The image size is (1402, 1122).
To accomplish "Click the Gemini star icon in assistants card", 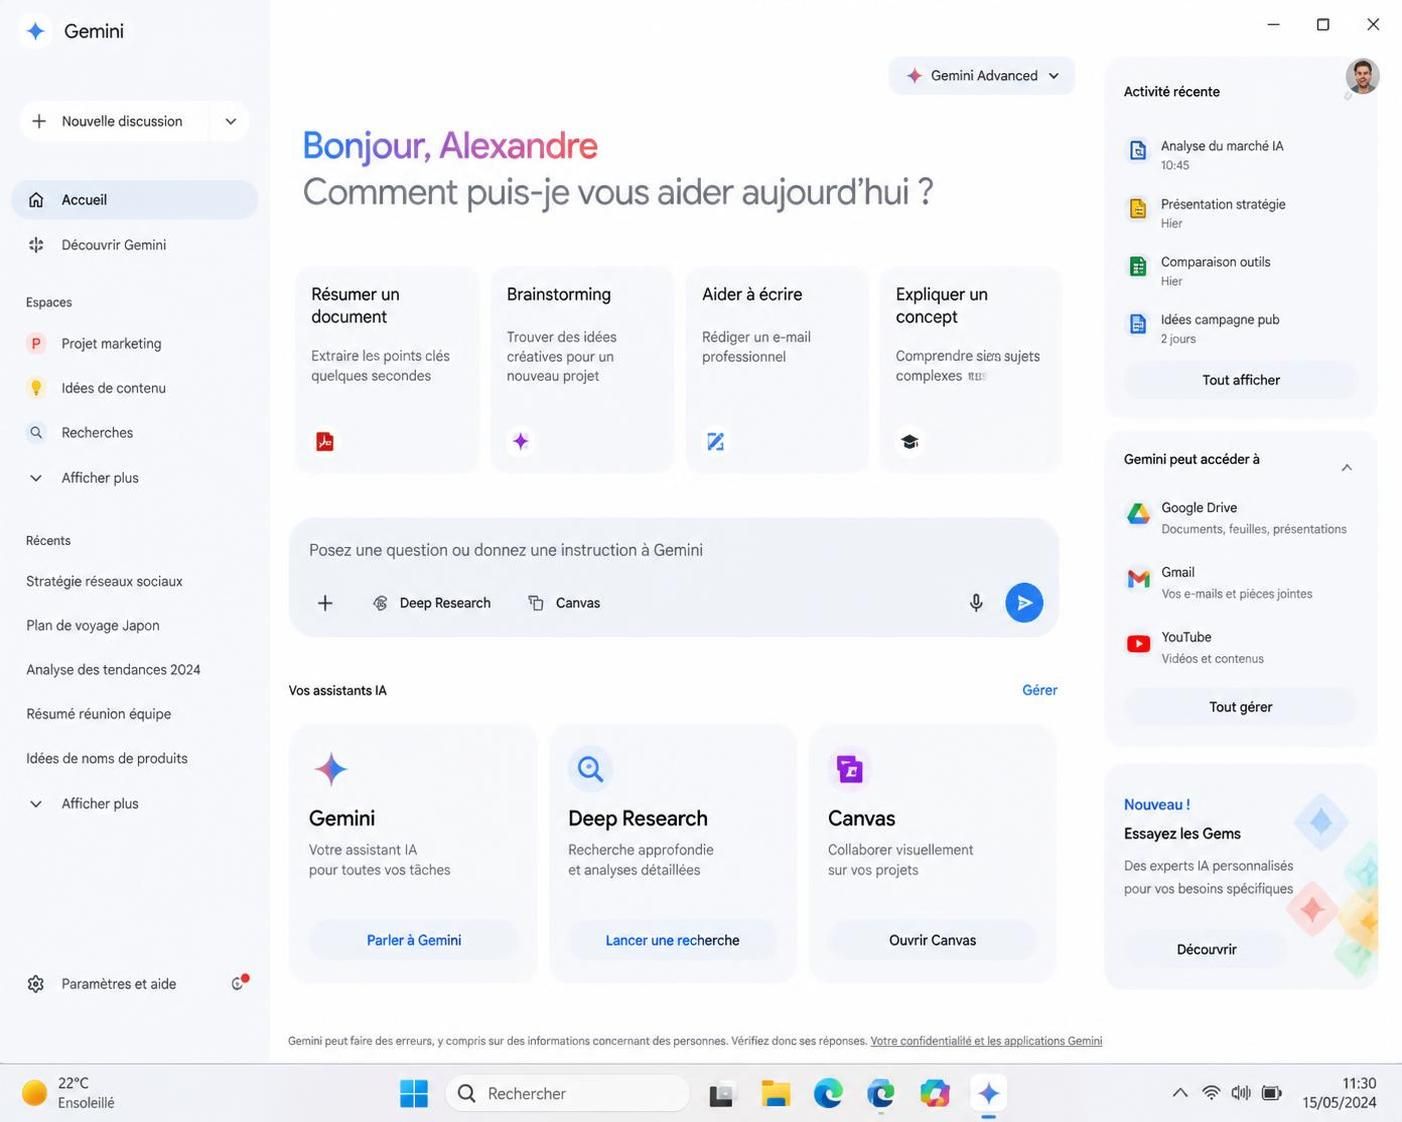I will click(331, 769).
